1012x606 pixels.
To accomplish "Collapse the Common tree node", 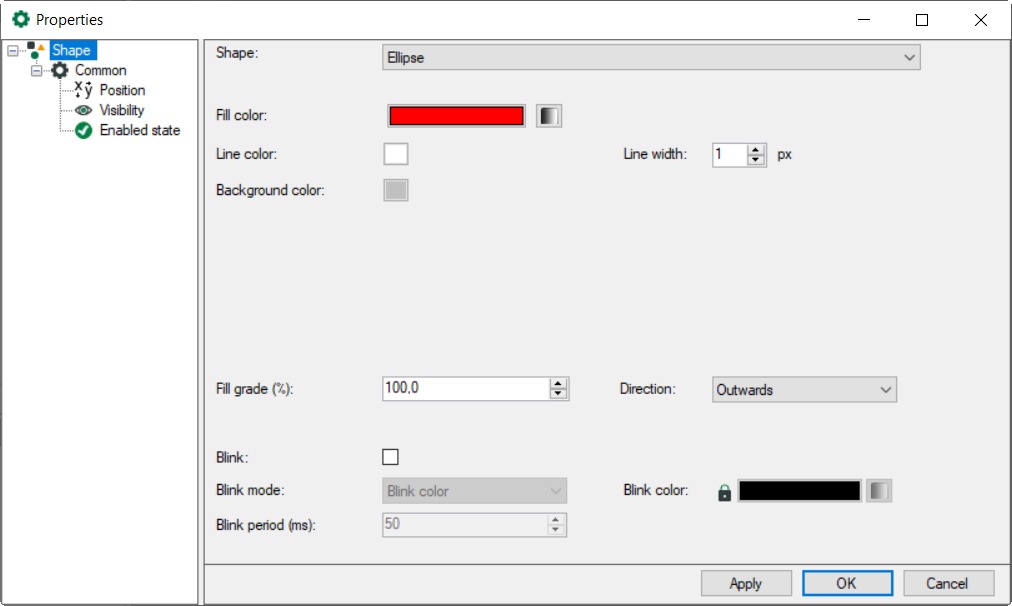I will click(x=37, y=70).
